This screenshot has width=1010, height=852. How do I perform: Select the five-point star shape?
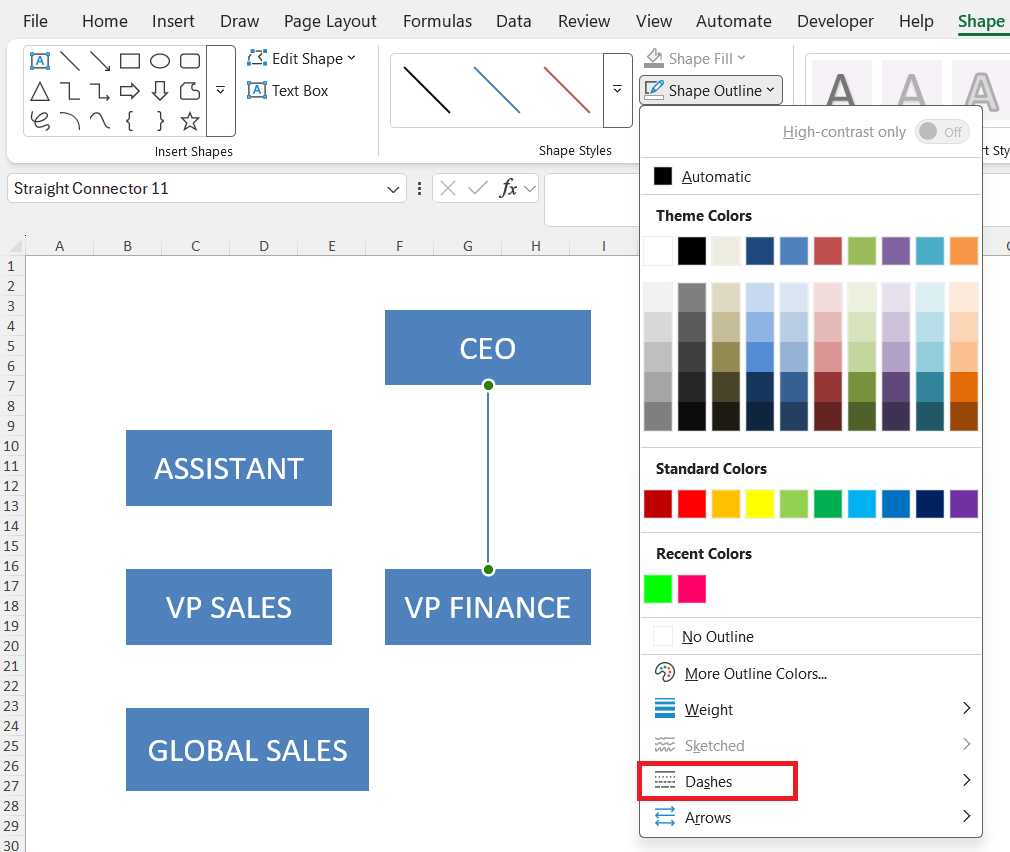190,121
